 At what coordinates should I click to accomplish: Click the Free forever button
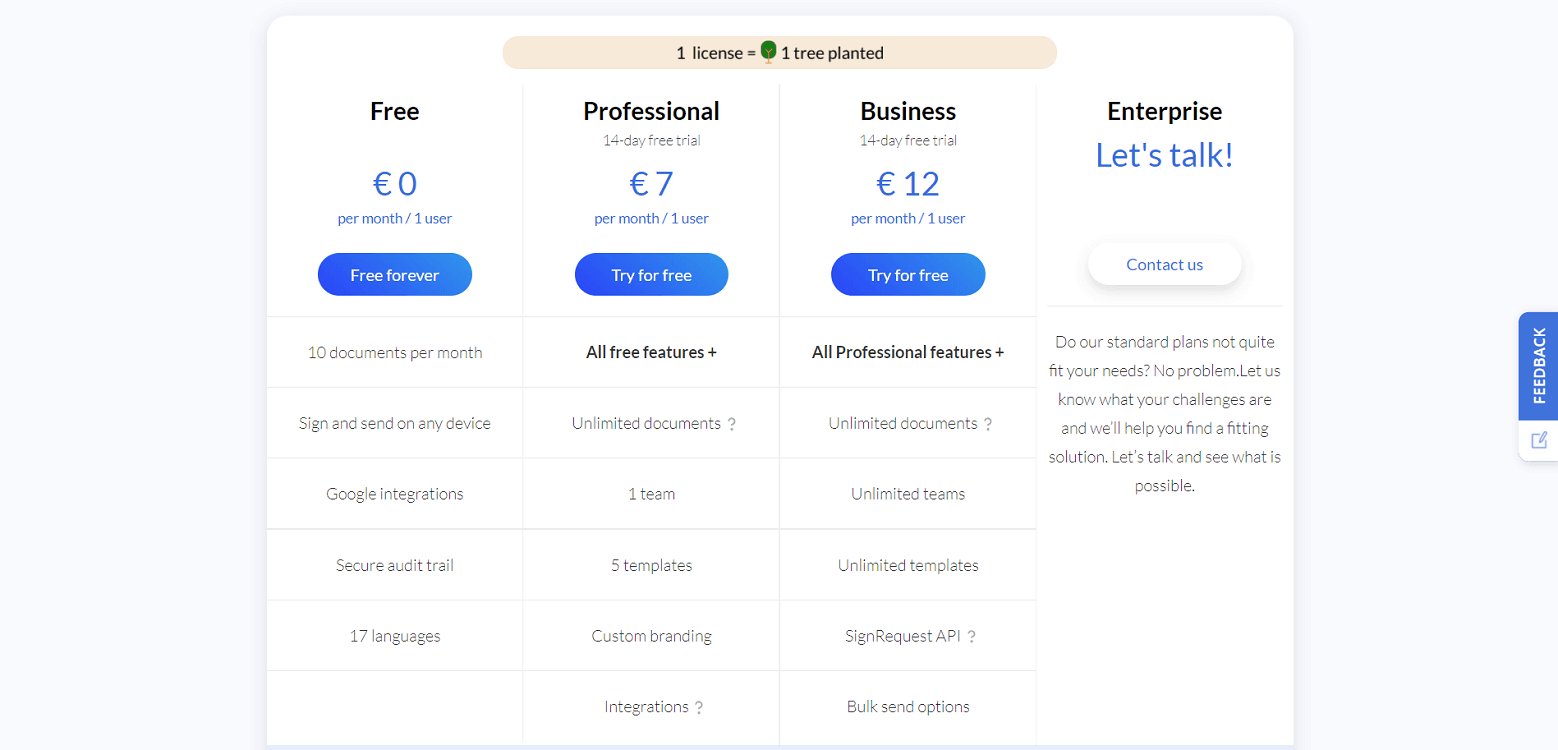(395, 275)
